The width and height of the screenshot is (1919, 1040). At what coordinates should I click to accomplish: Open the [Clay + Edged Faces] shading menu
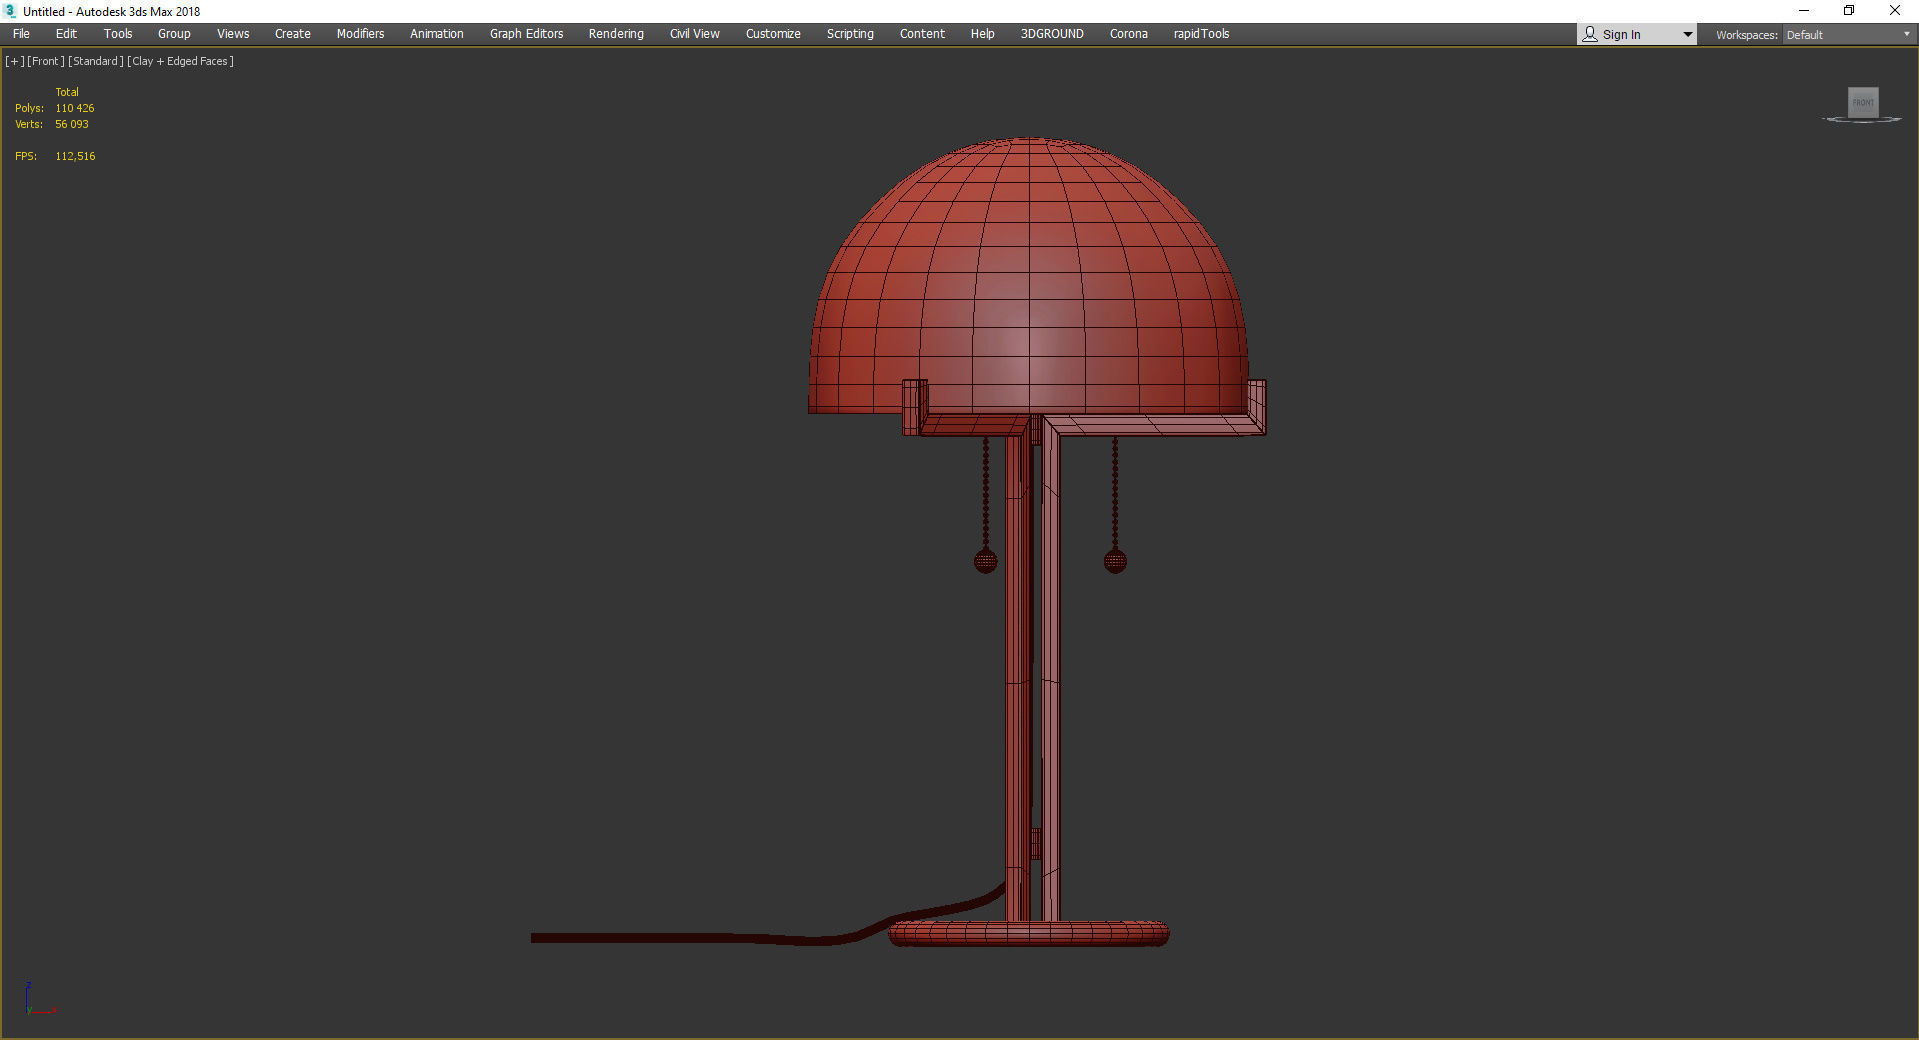point(180,61)
